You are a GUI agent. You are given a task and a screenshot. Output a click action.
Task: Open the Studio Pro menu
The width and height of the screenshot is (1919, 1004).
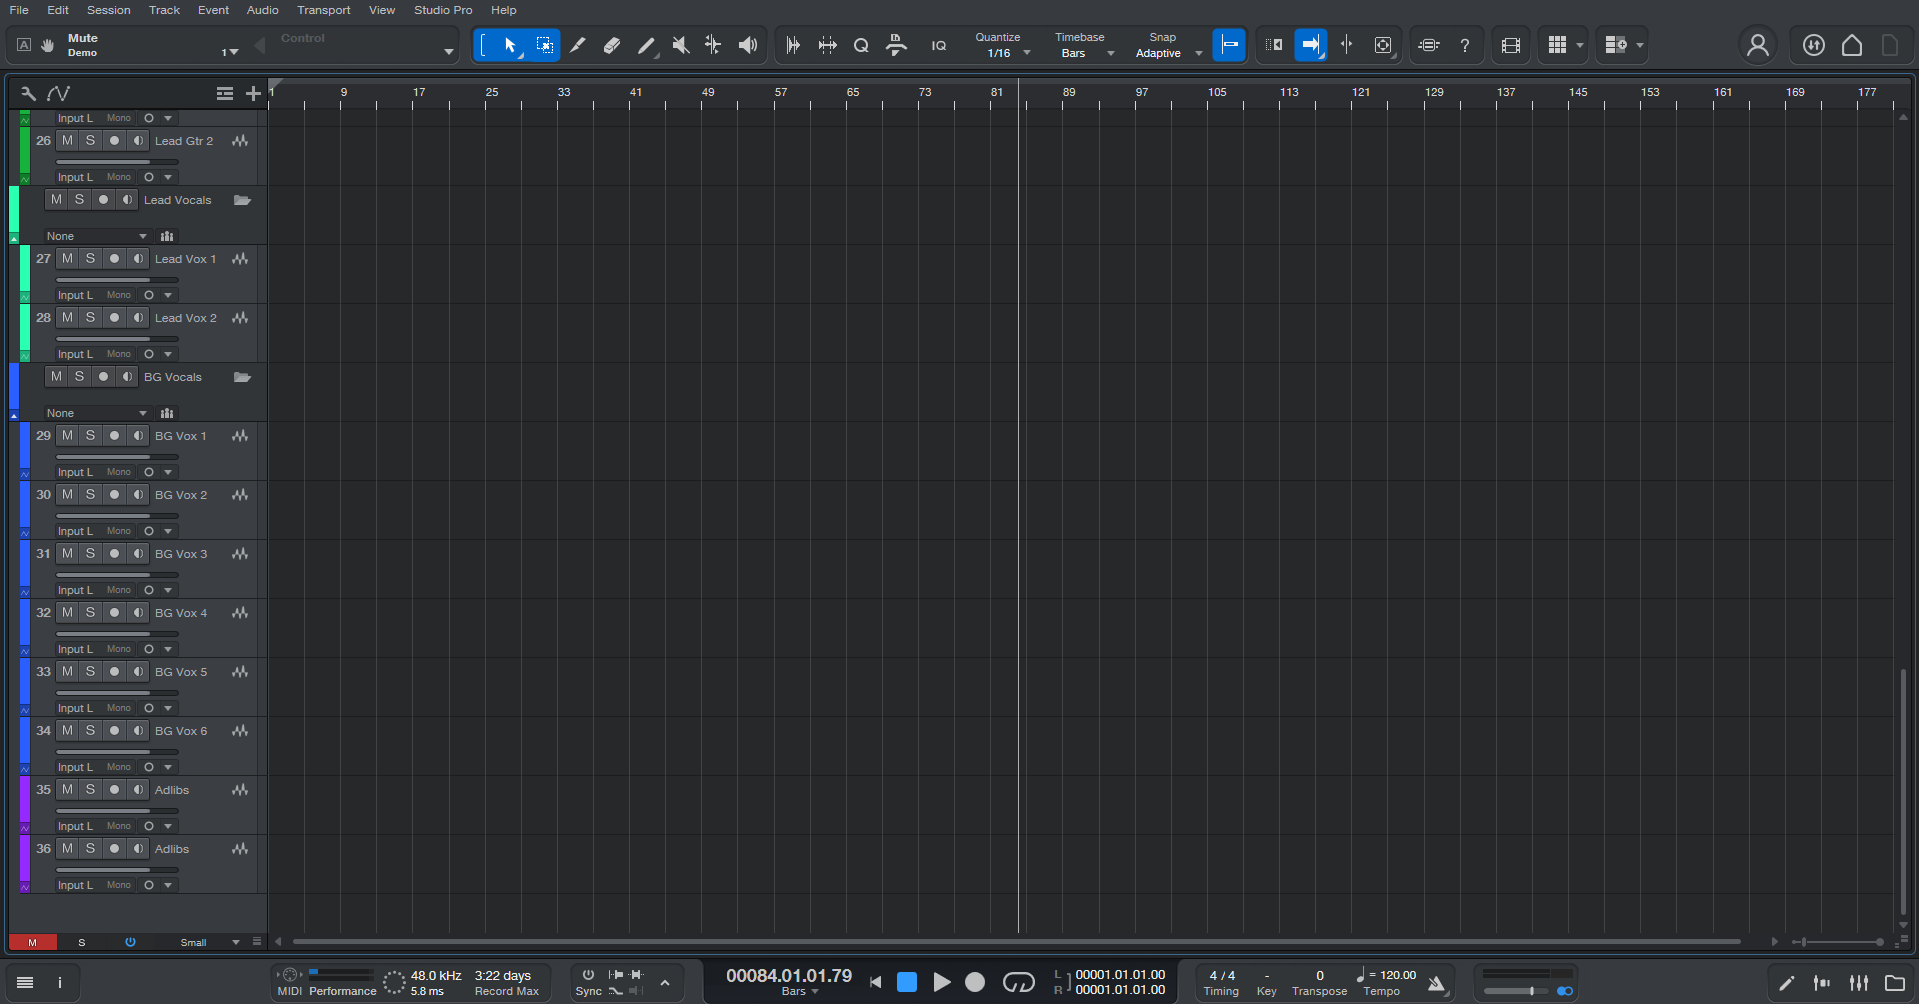[442, 10]
